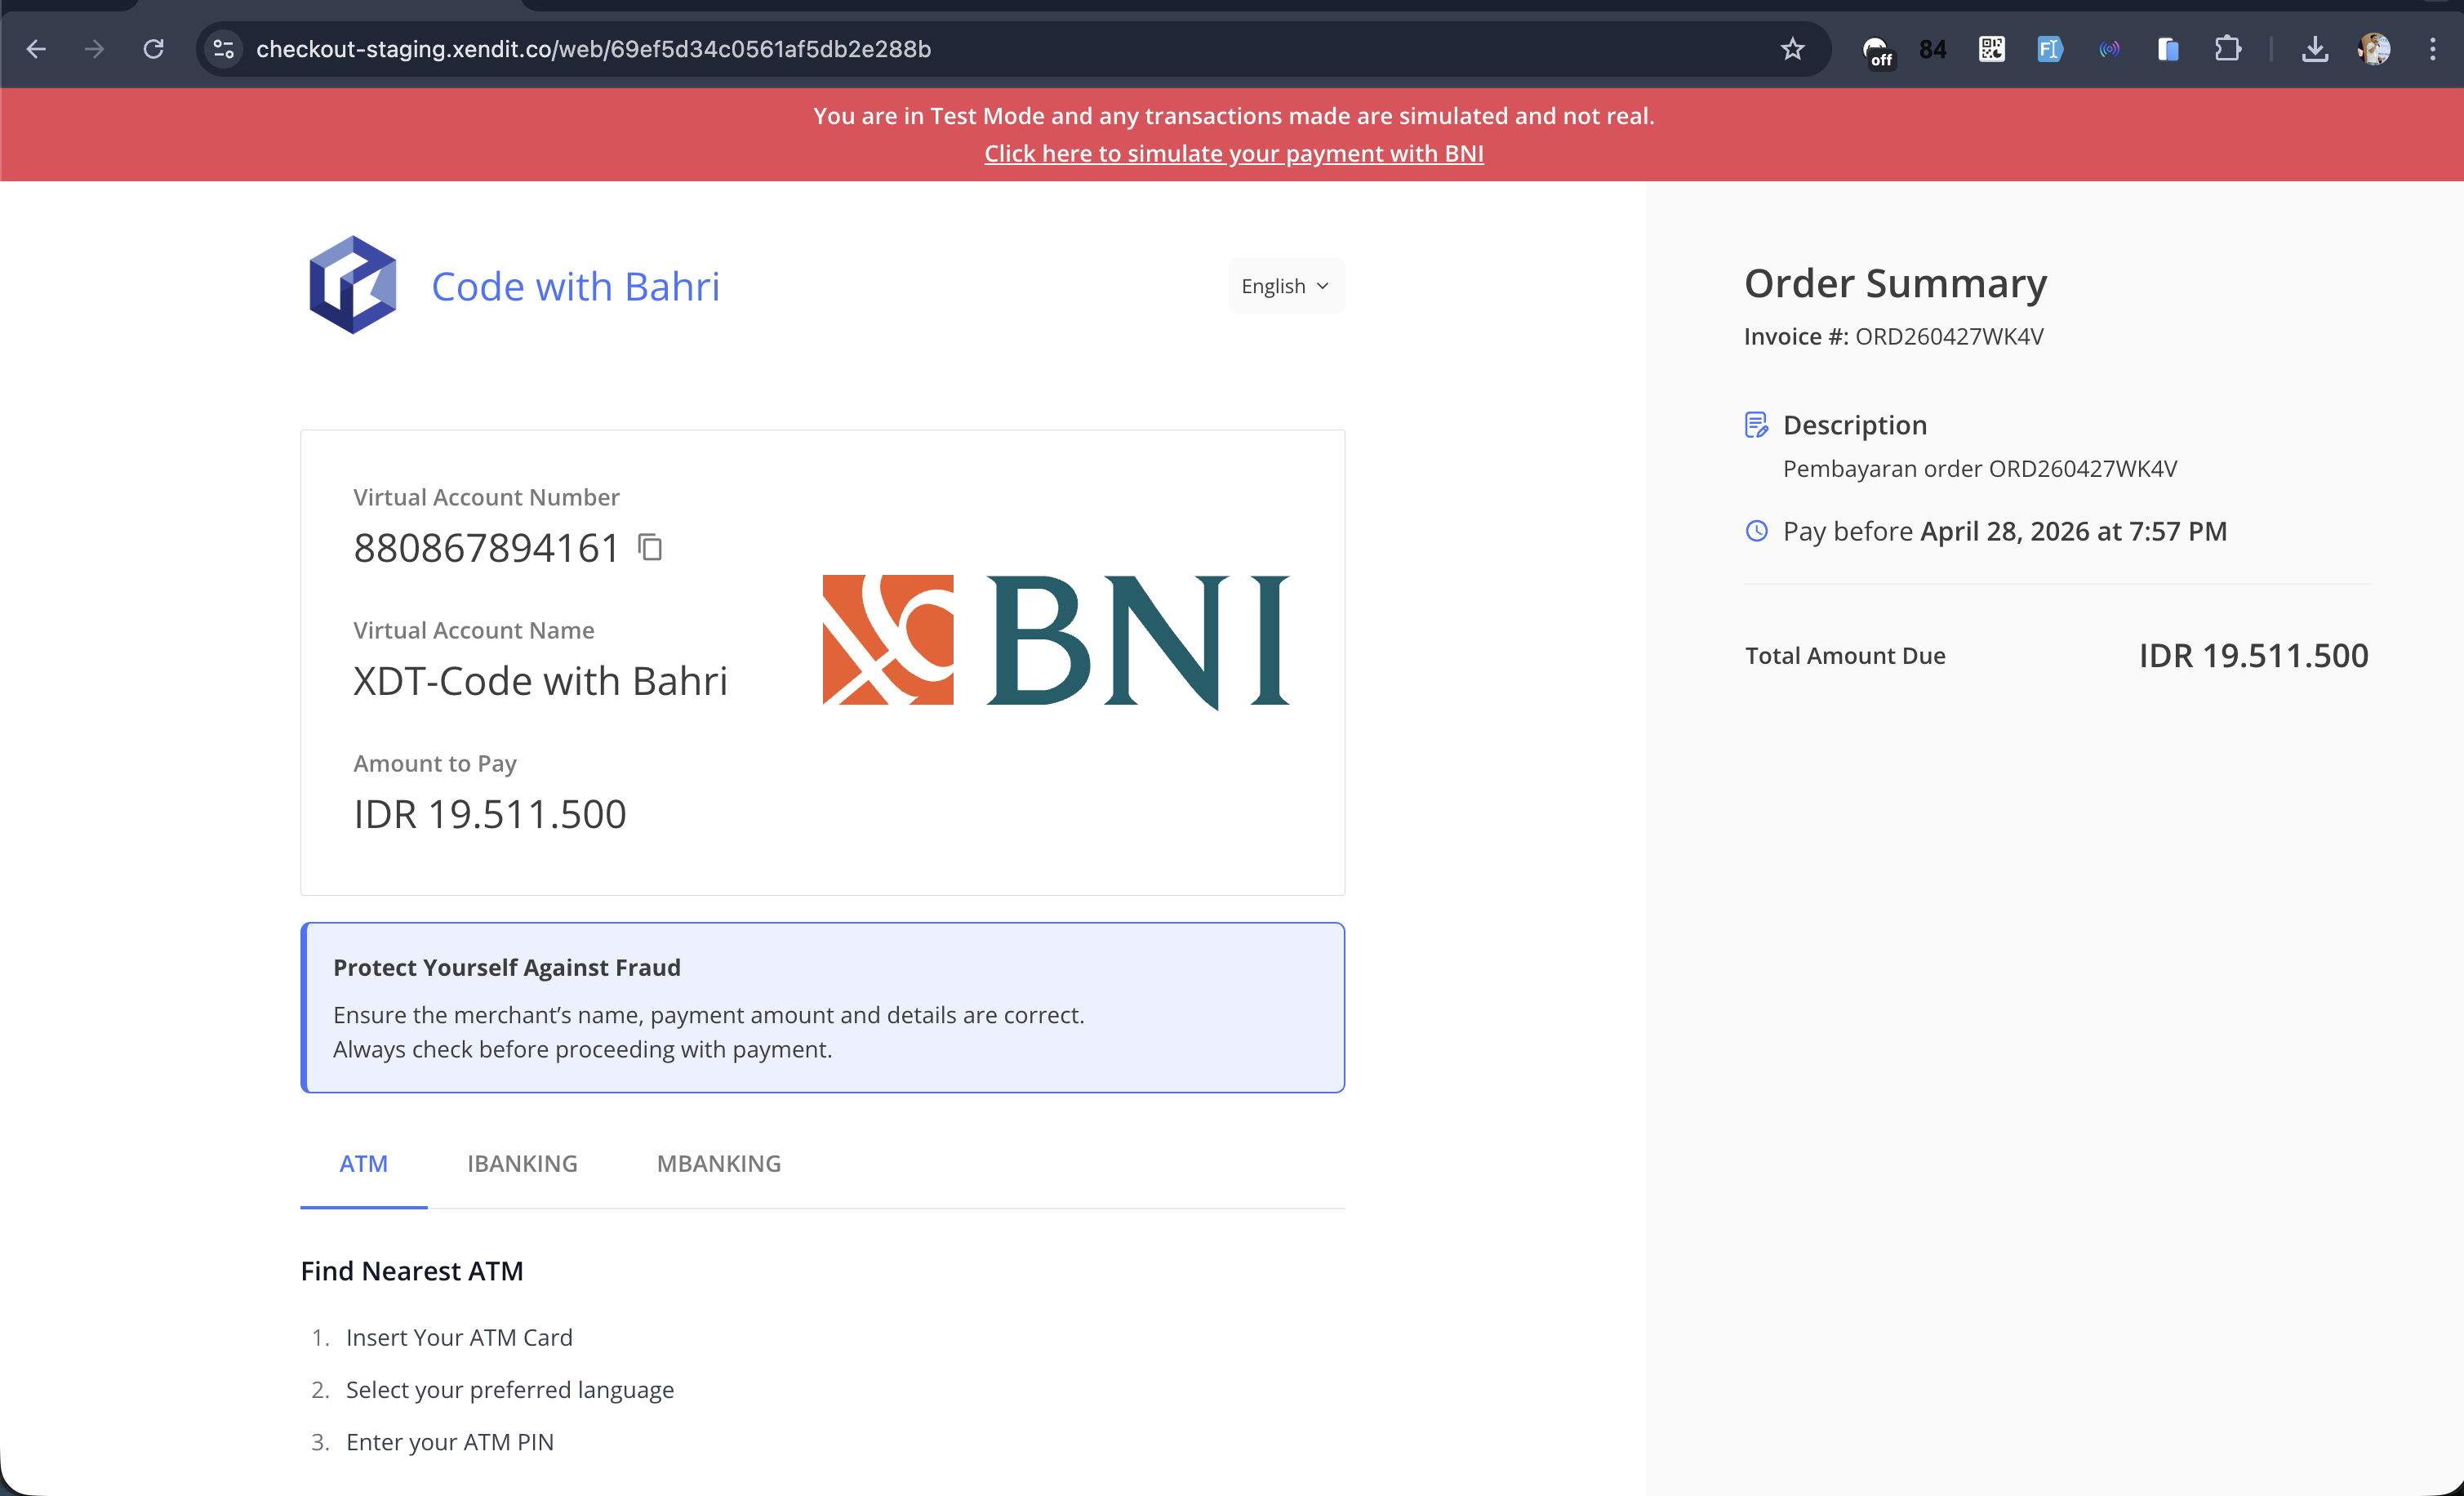Reload the checkout page
Viewport: 2464px width, 1496px height.
coord(153,49)
